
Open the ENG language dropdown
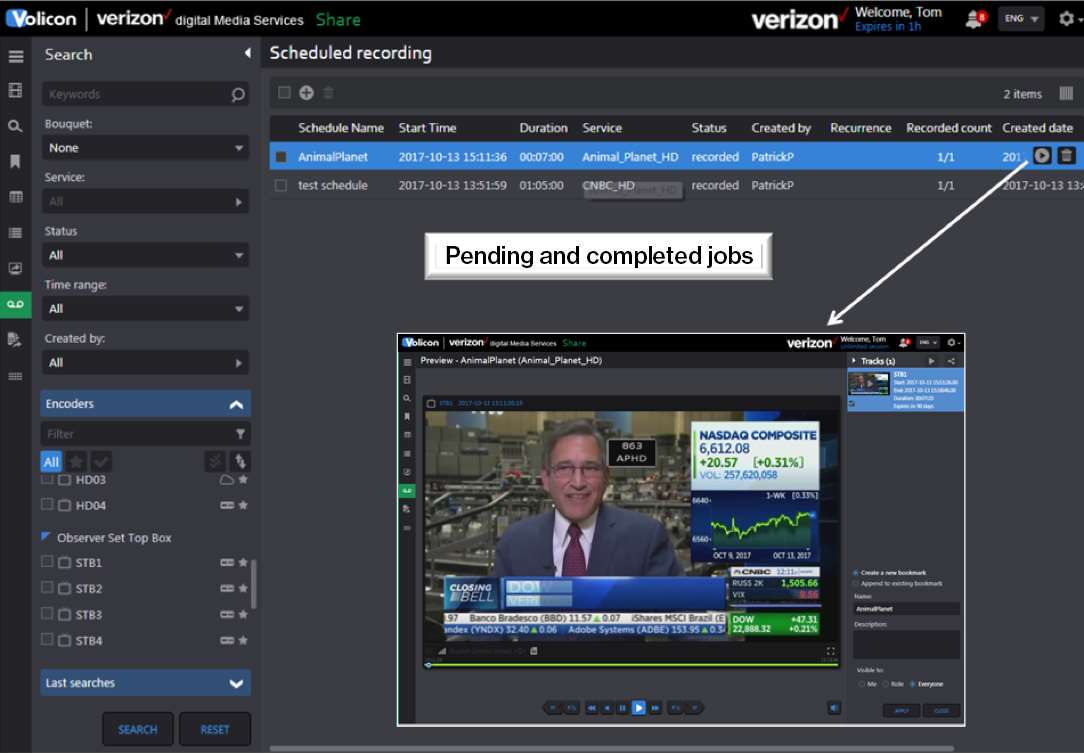1022,19
